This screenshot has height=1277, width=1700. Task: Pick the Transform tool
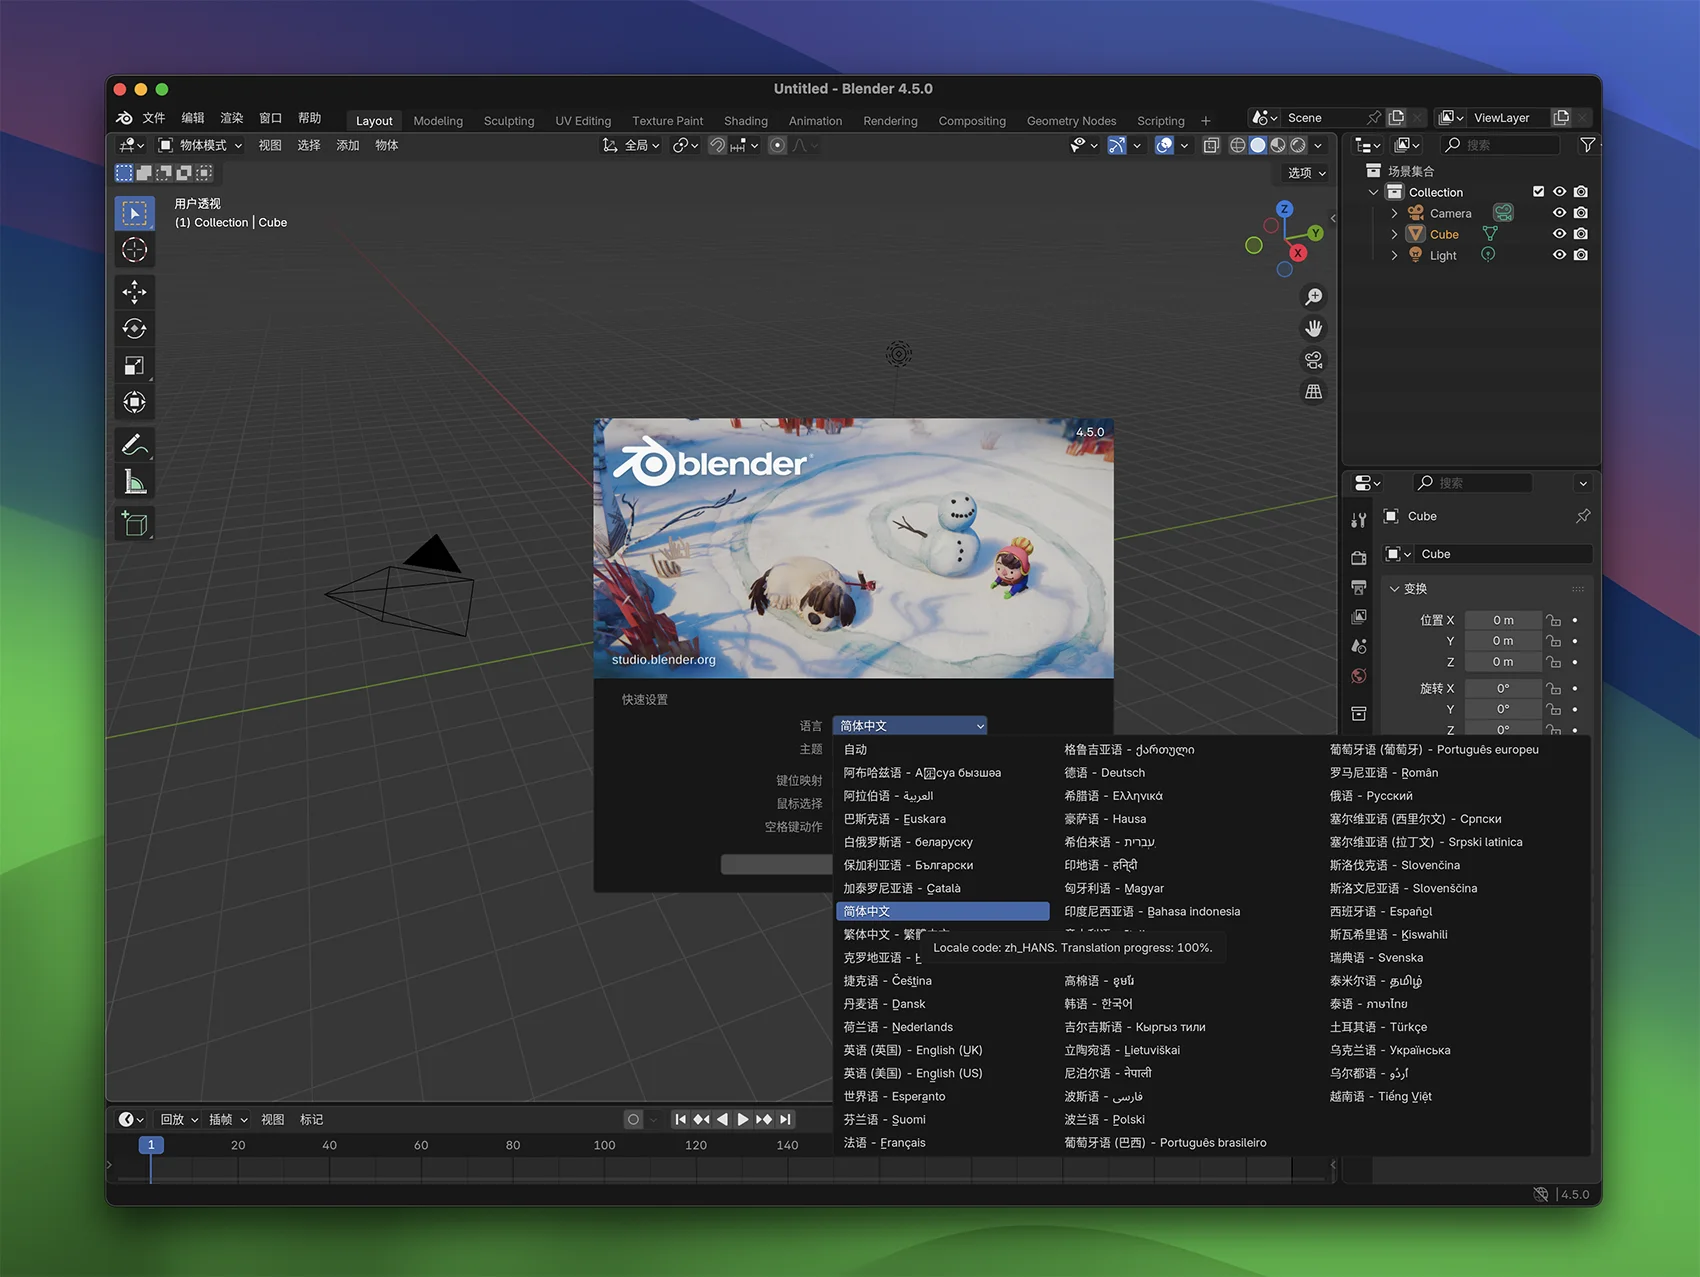tap(134, 403)
